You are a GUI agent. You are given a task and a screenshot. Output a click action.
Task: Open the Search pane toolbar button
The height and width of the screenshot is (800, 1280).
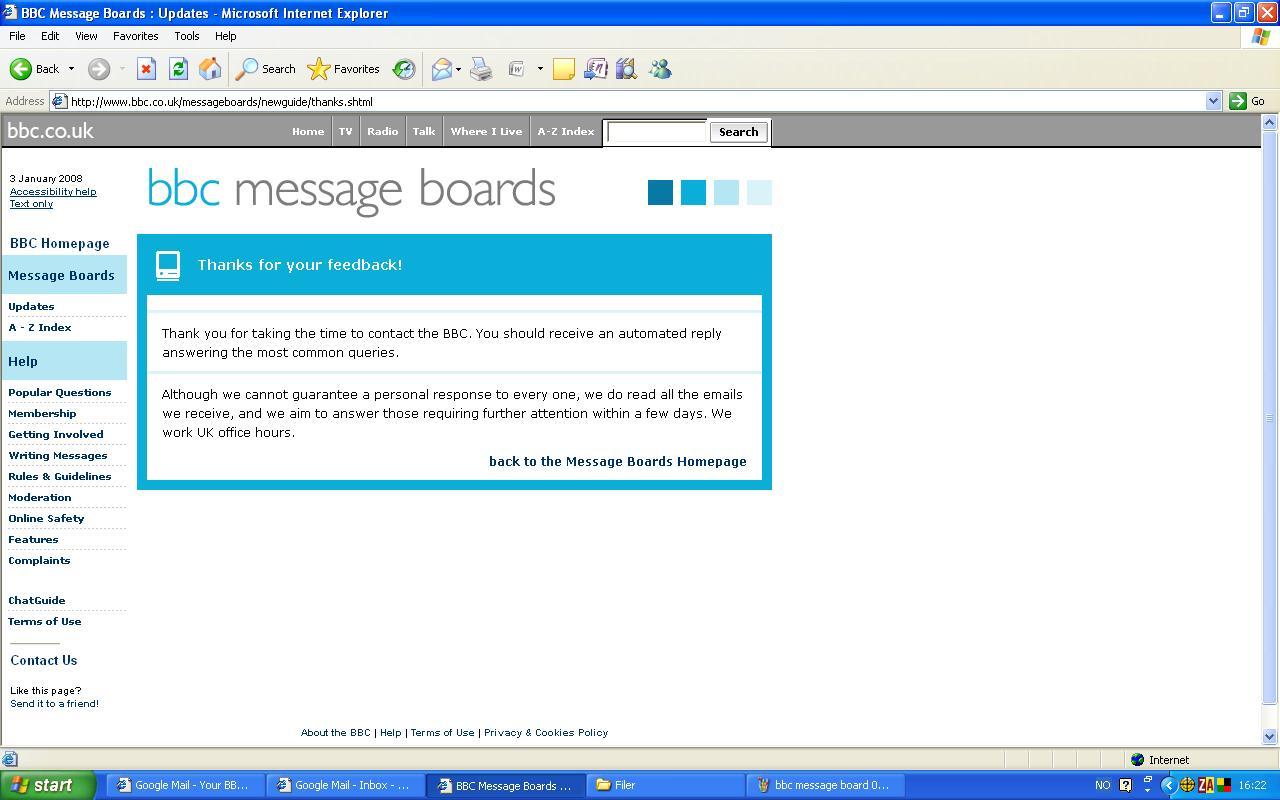coord(265,69)
